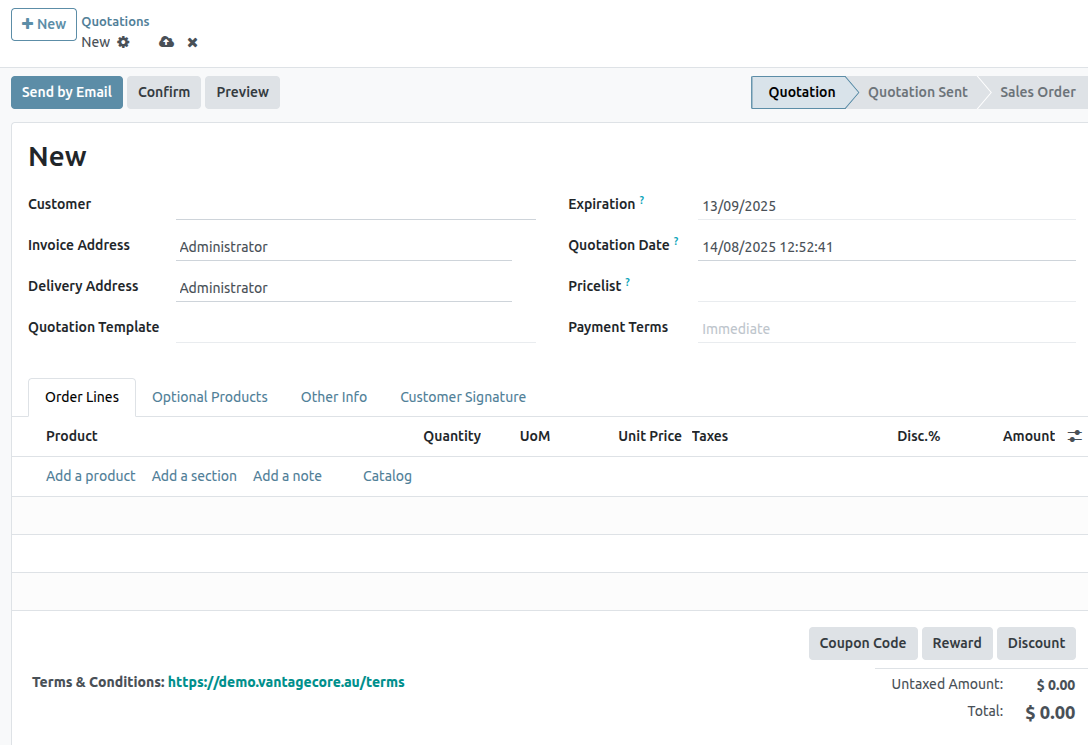Screen dimensions: 1088x745
Task: Open the Terms & Conditions URL link
Action: click(286, 682)
